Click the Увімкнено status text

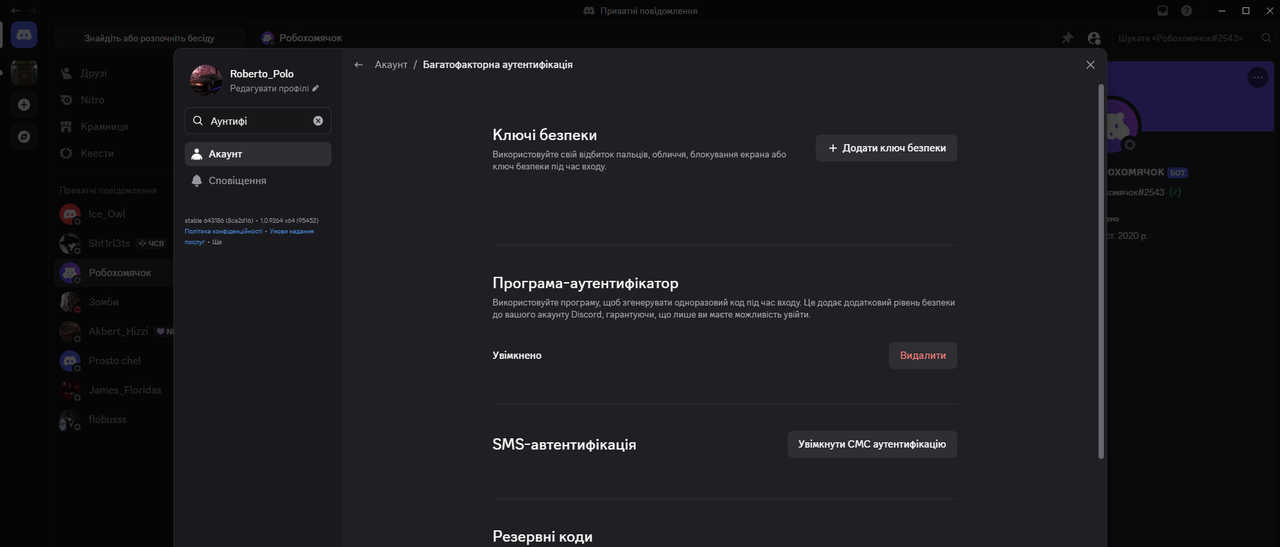(517, 355)
